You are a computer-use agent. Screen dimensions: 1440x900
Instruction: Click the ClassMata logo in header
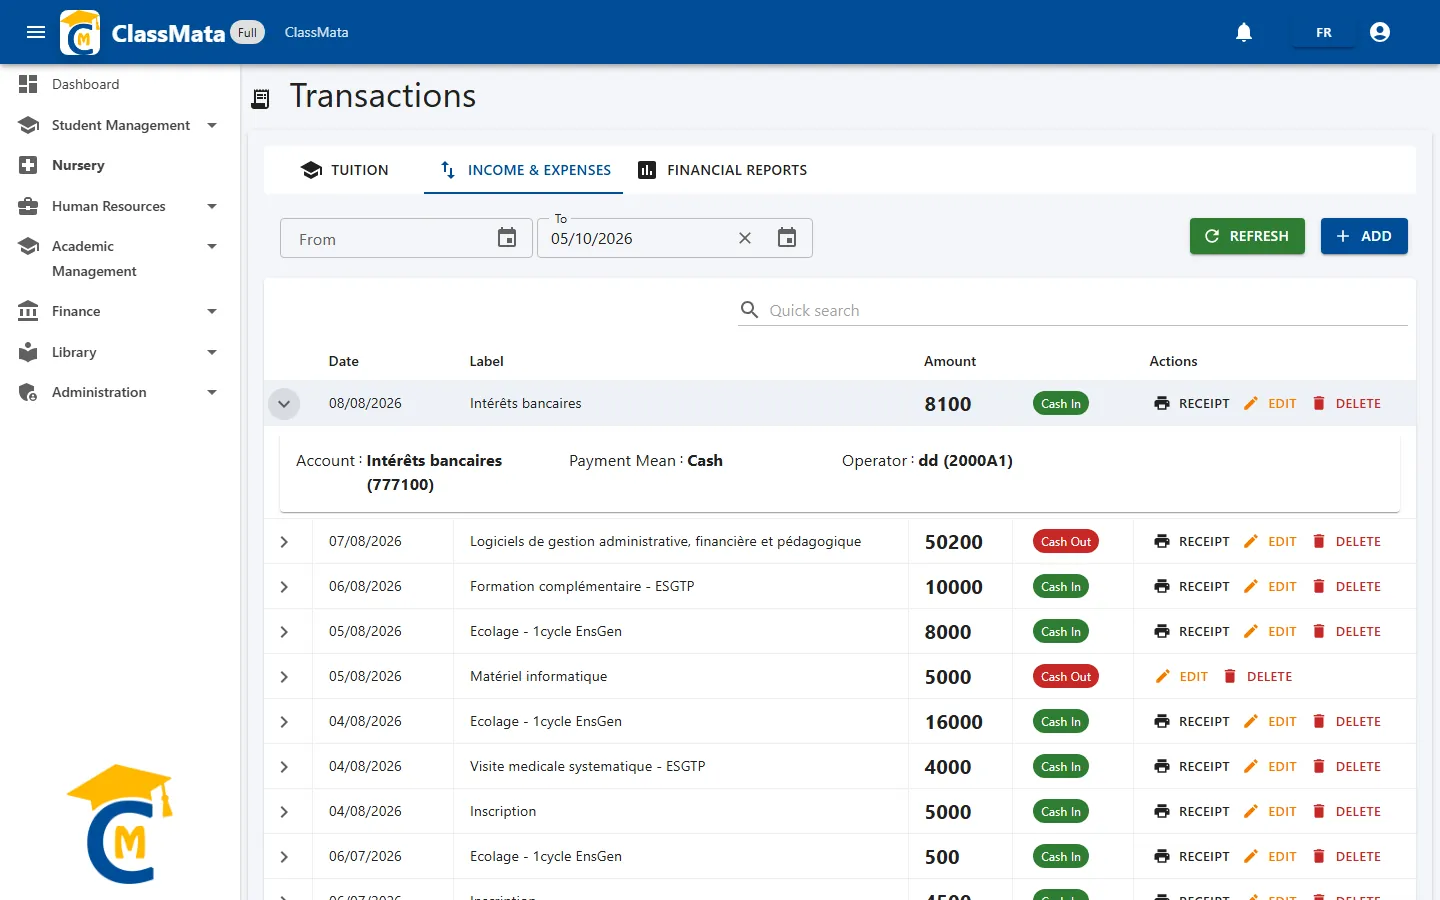pos(80,32)
